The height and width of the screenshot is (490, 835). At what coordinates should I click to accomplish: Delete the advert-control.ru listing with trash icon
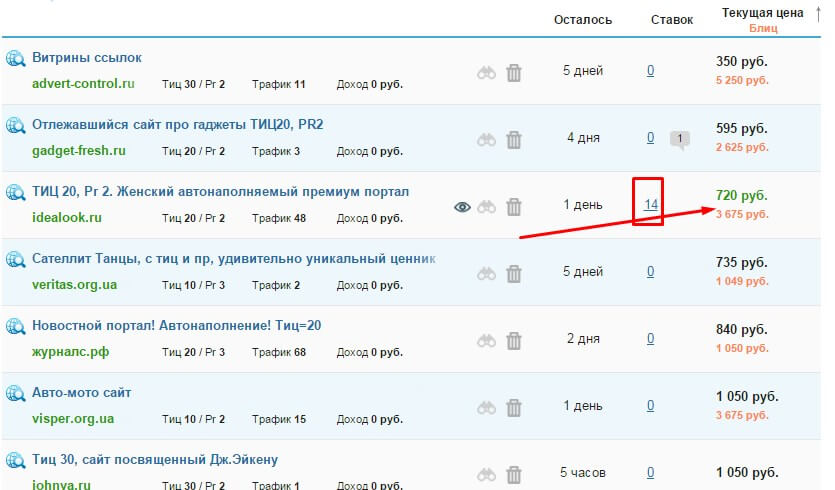tap(513, 72)
